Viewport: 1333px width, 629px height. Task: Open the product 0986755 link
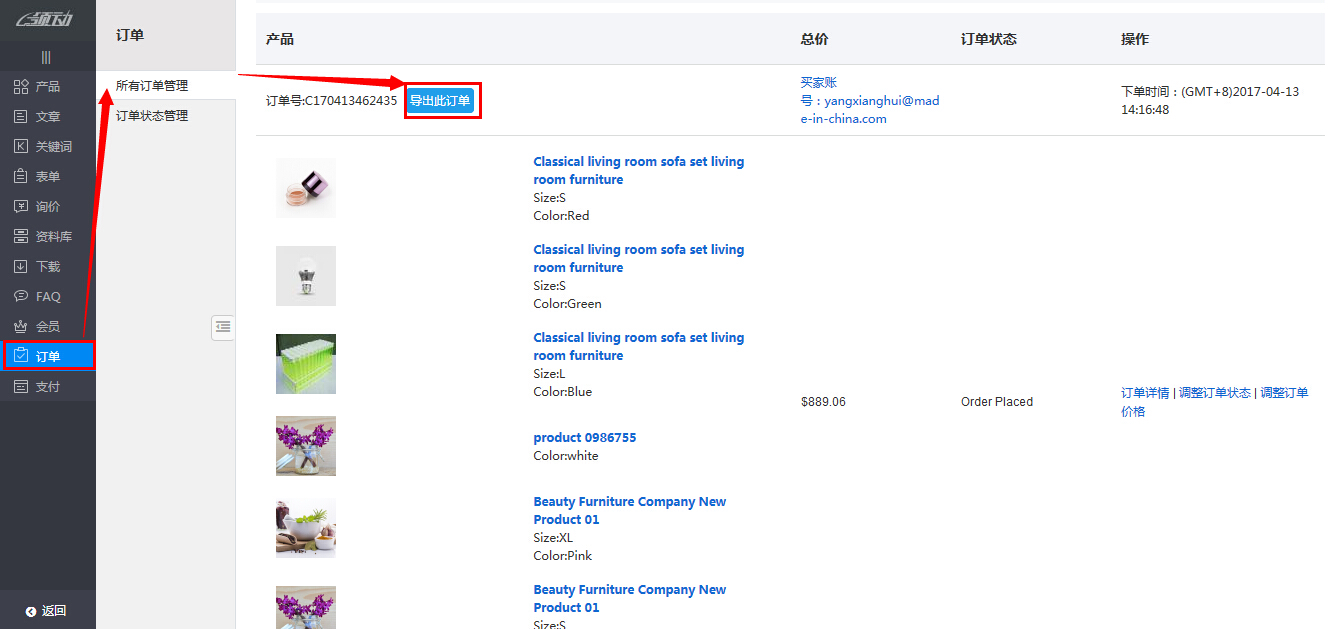[584, 438]
